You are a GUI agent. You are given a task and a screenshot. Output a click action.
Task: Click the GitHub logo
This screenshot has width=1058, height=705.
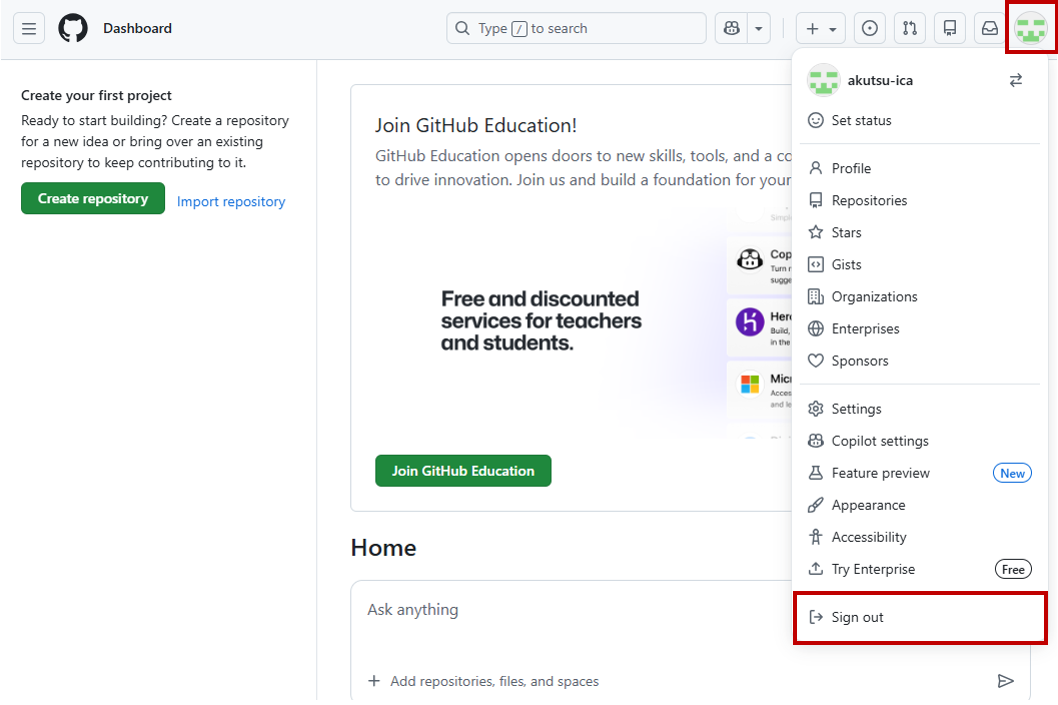73,29
